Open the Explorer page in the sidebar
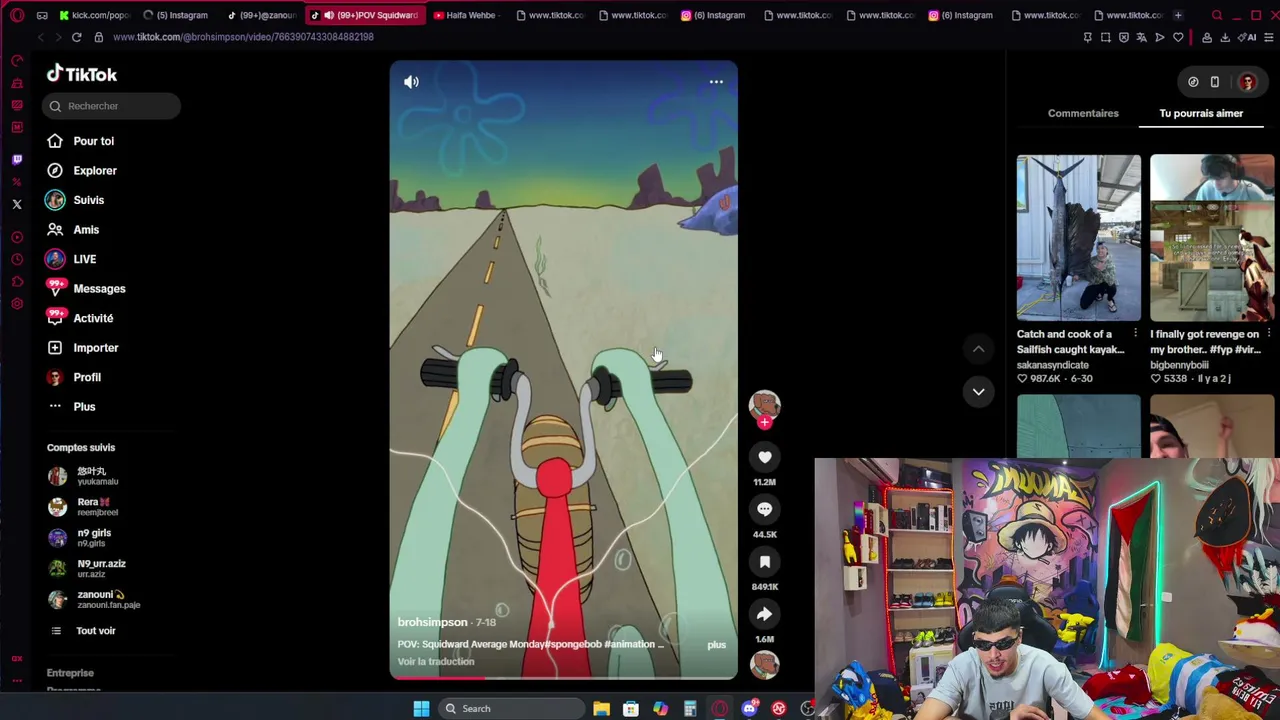1280x720 pixels. [x=81, y=171]
